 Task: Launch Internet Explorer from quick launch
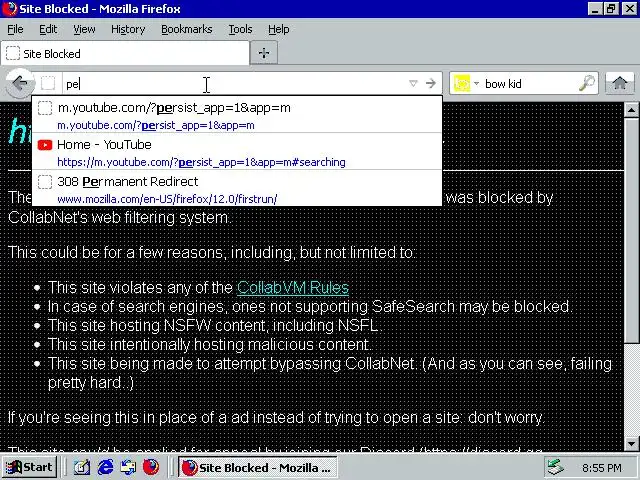coord(105,467)
